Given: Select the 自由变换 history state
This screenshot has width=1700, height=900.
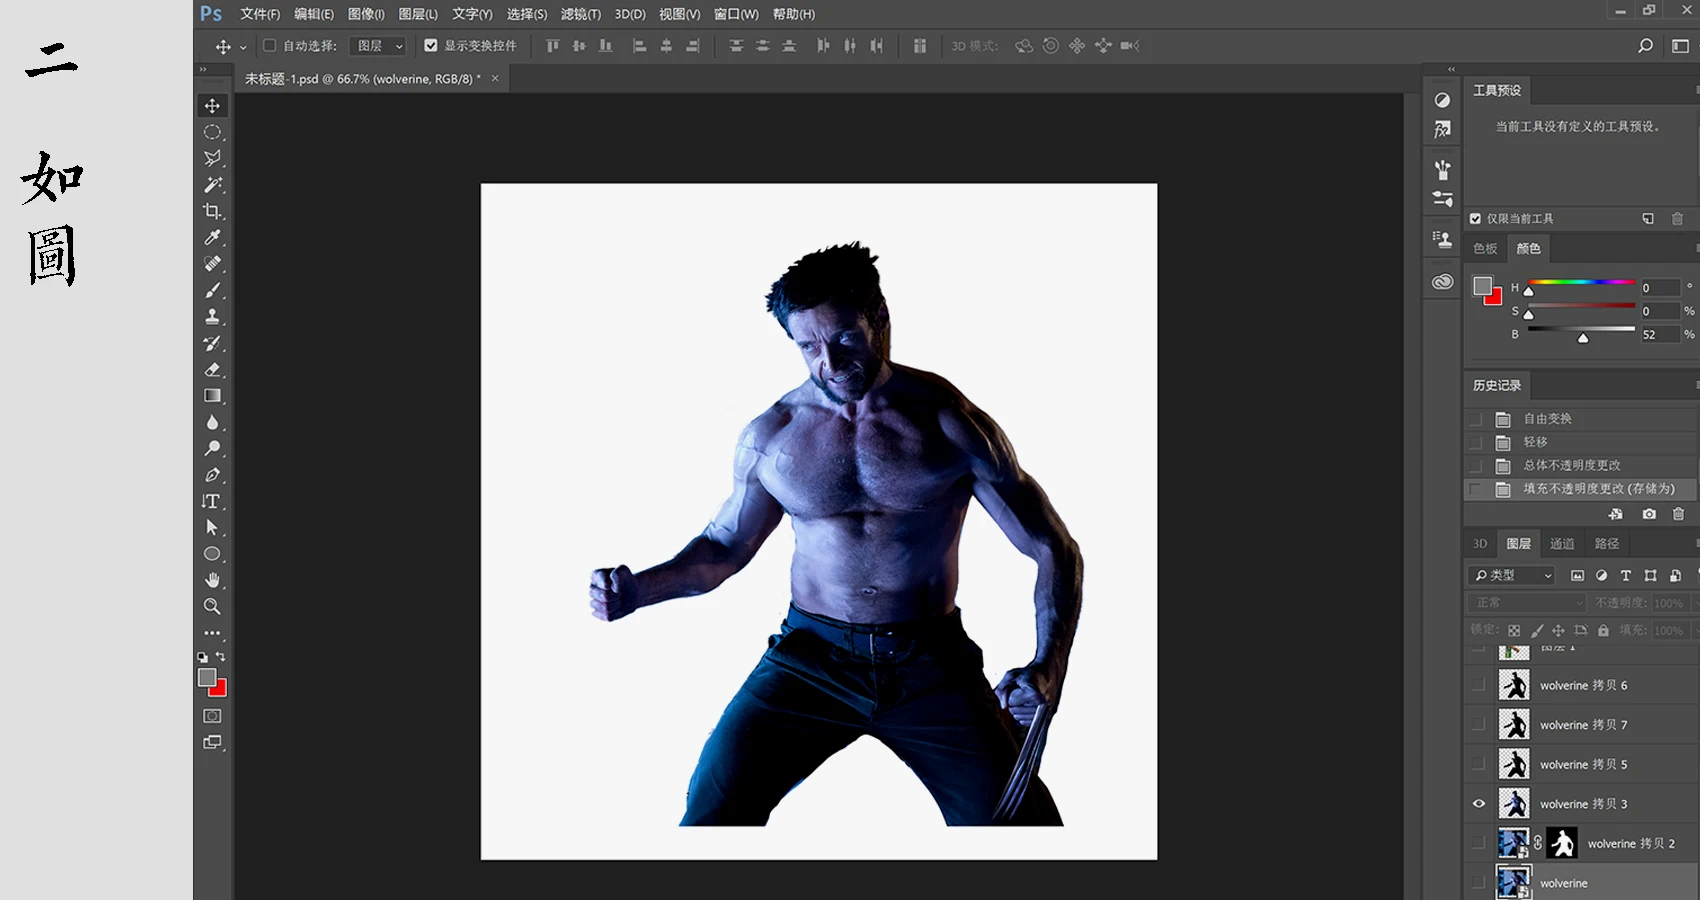Looking at the screenshot, I should [x=1581, y=419].
